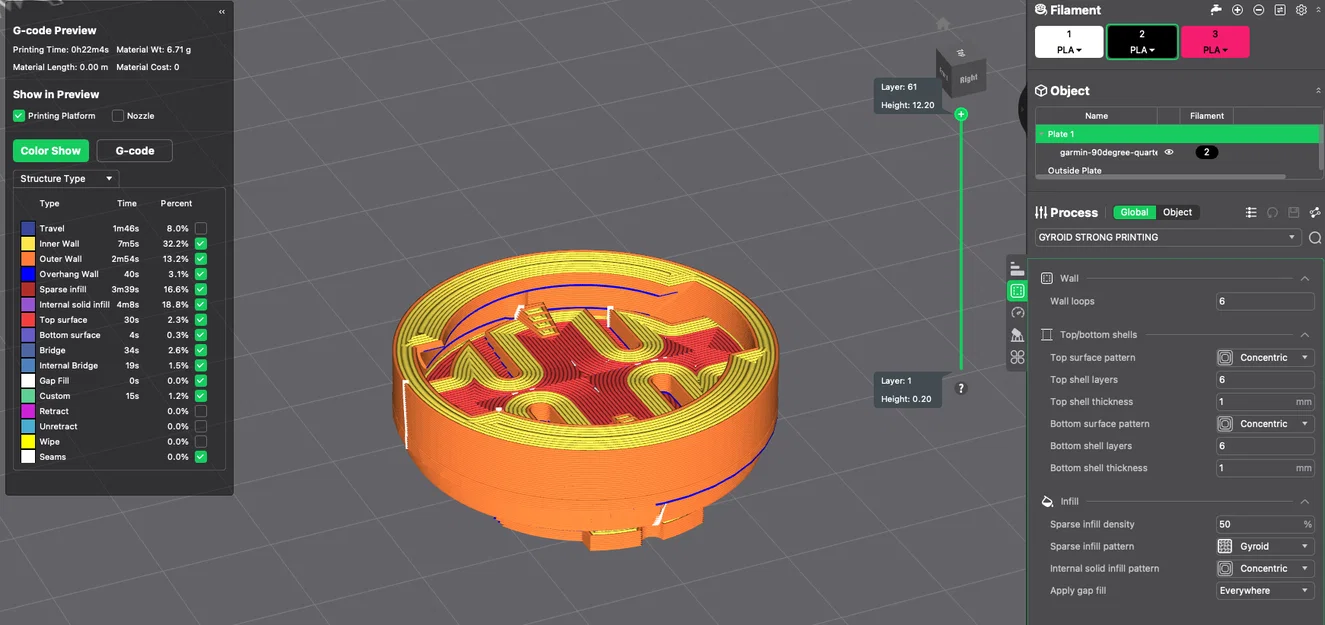Toggle Sparse infill visibility checkbox
1325x625 pixels.
pos(201,289)
